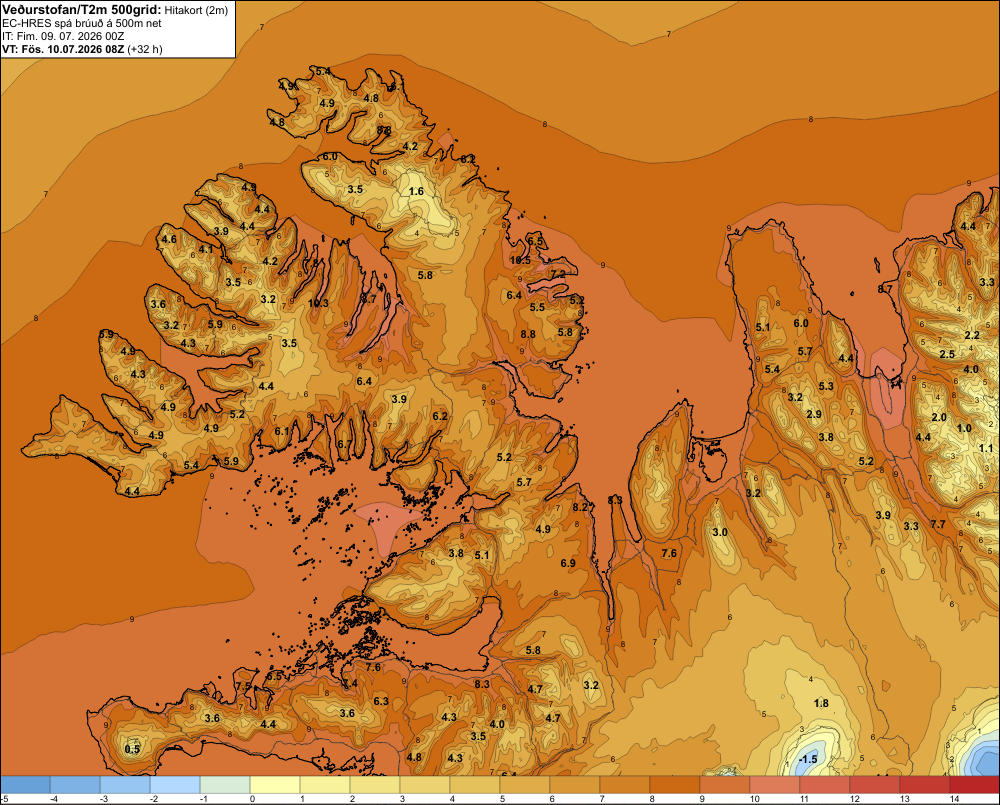The image size is (1000, 805).
Task: Pick the legend swatch between 0 and 1
Action: [x=275, y=785]
